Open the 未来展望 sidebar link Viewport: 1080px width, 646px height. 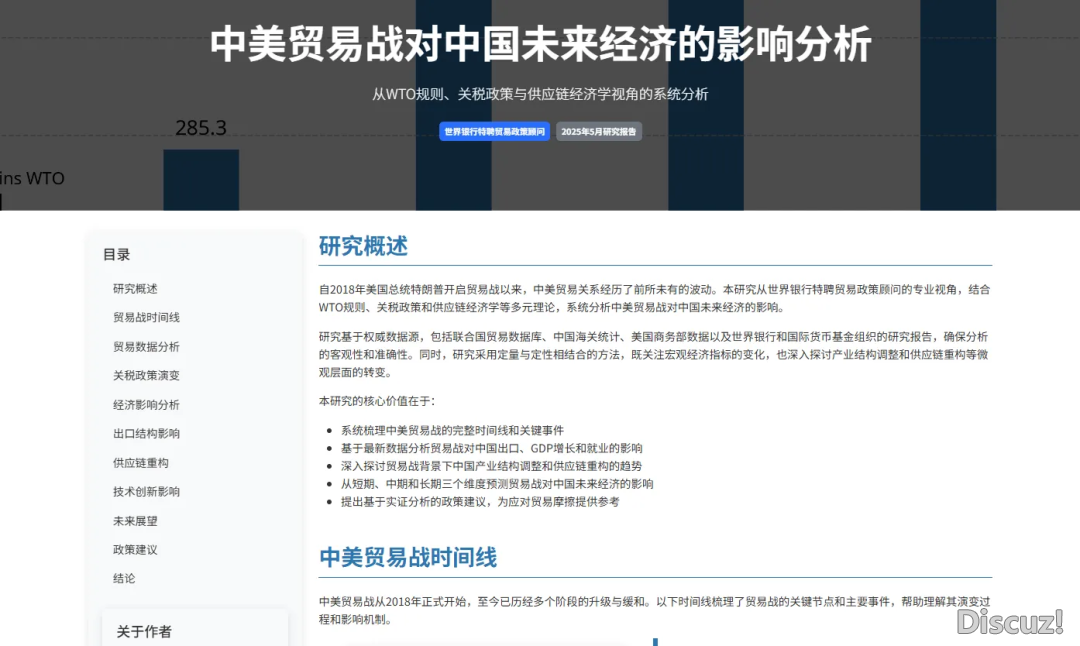click(135, 521)
